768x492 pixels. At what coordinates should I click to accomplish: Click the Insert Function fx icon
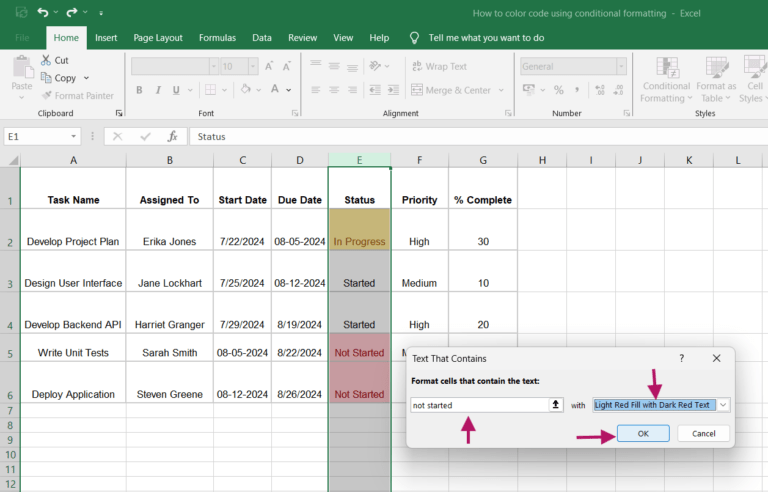click(172, 136)
